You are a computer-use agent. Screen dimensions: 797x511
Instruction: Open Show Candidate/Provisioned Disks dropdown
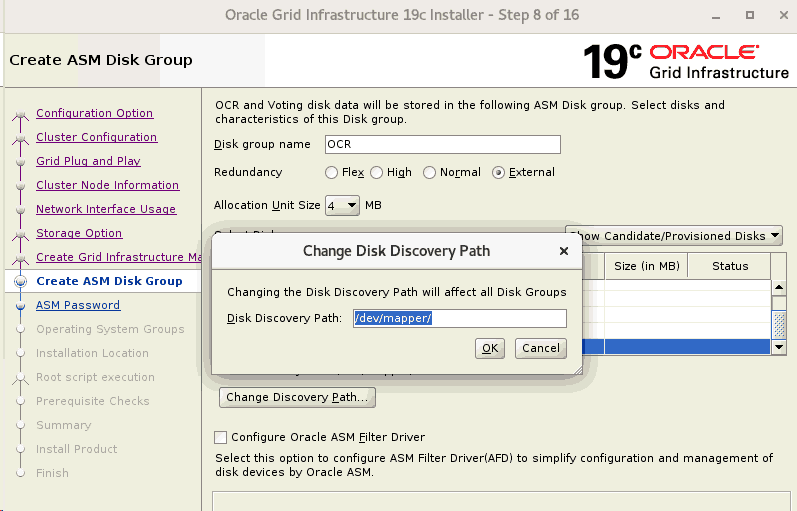point(673,235)
